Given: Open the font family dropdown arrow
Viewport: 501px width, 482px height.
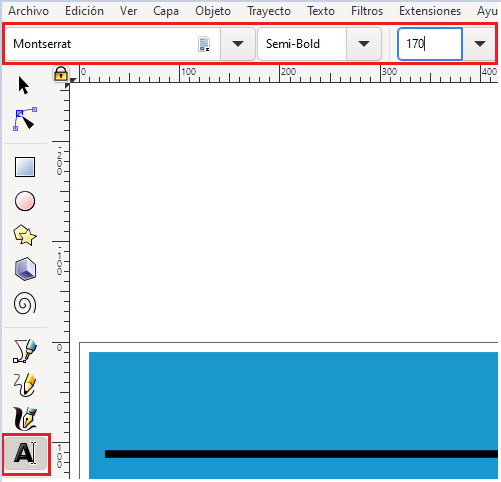Looking at the screenshot, I should tap(238, 44).
